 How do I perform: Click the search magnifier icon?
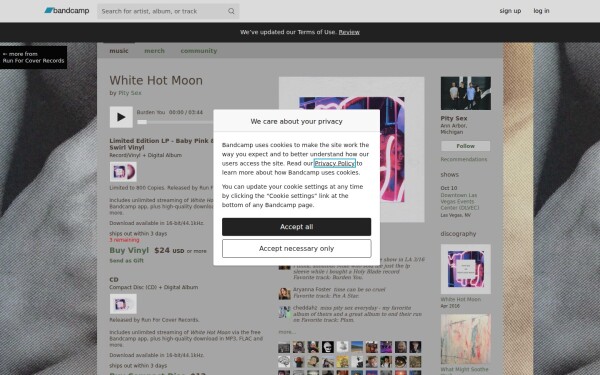[x=231, y=11]
